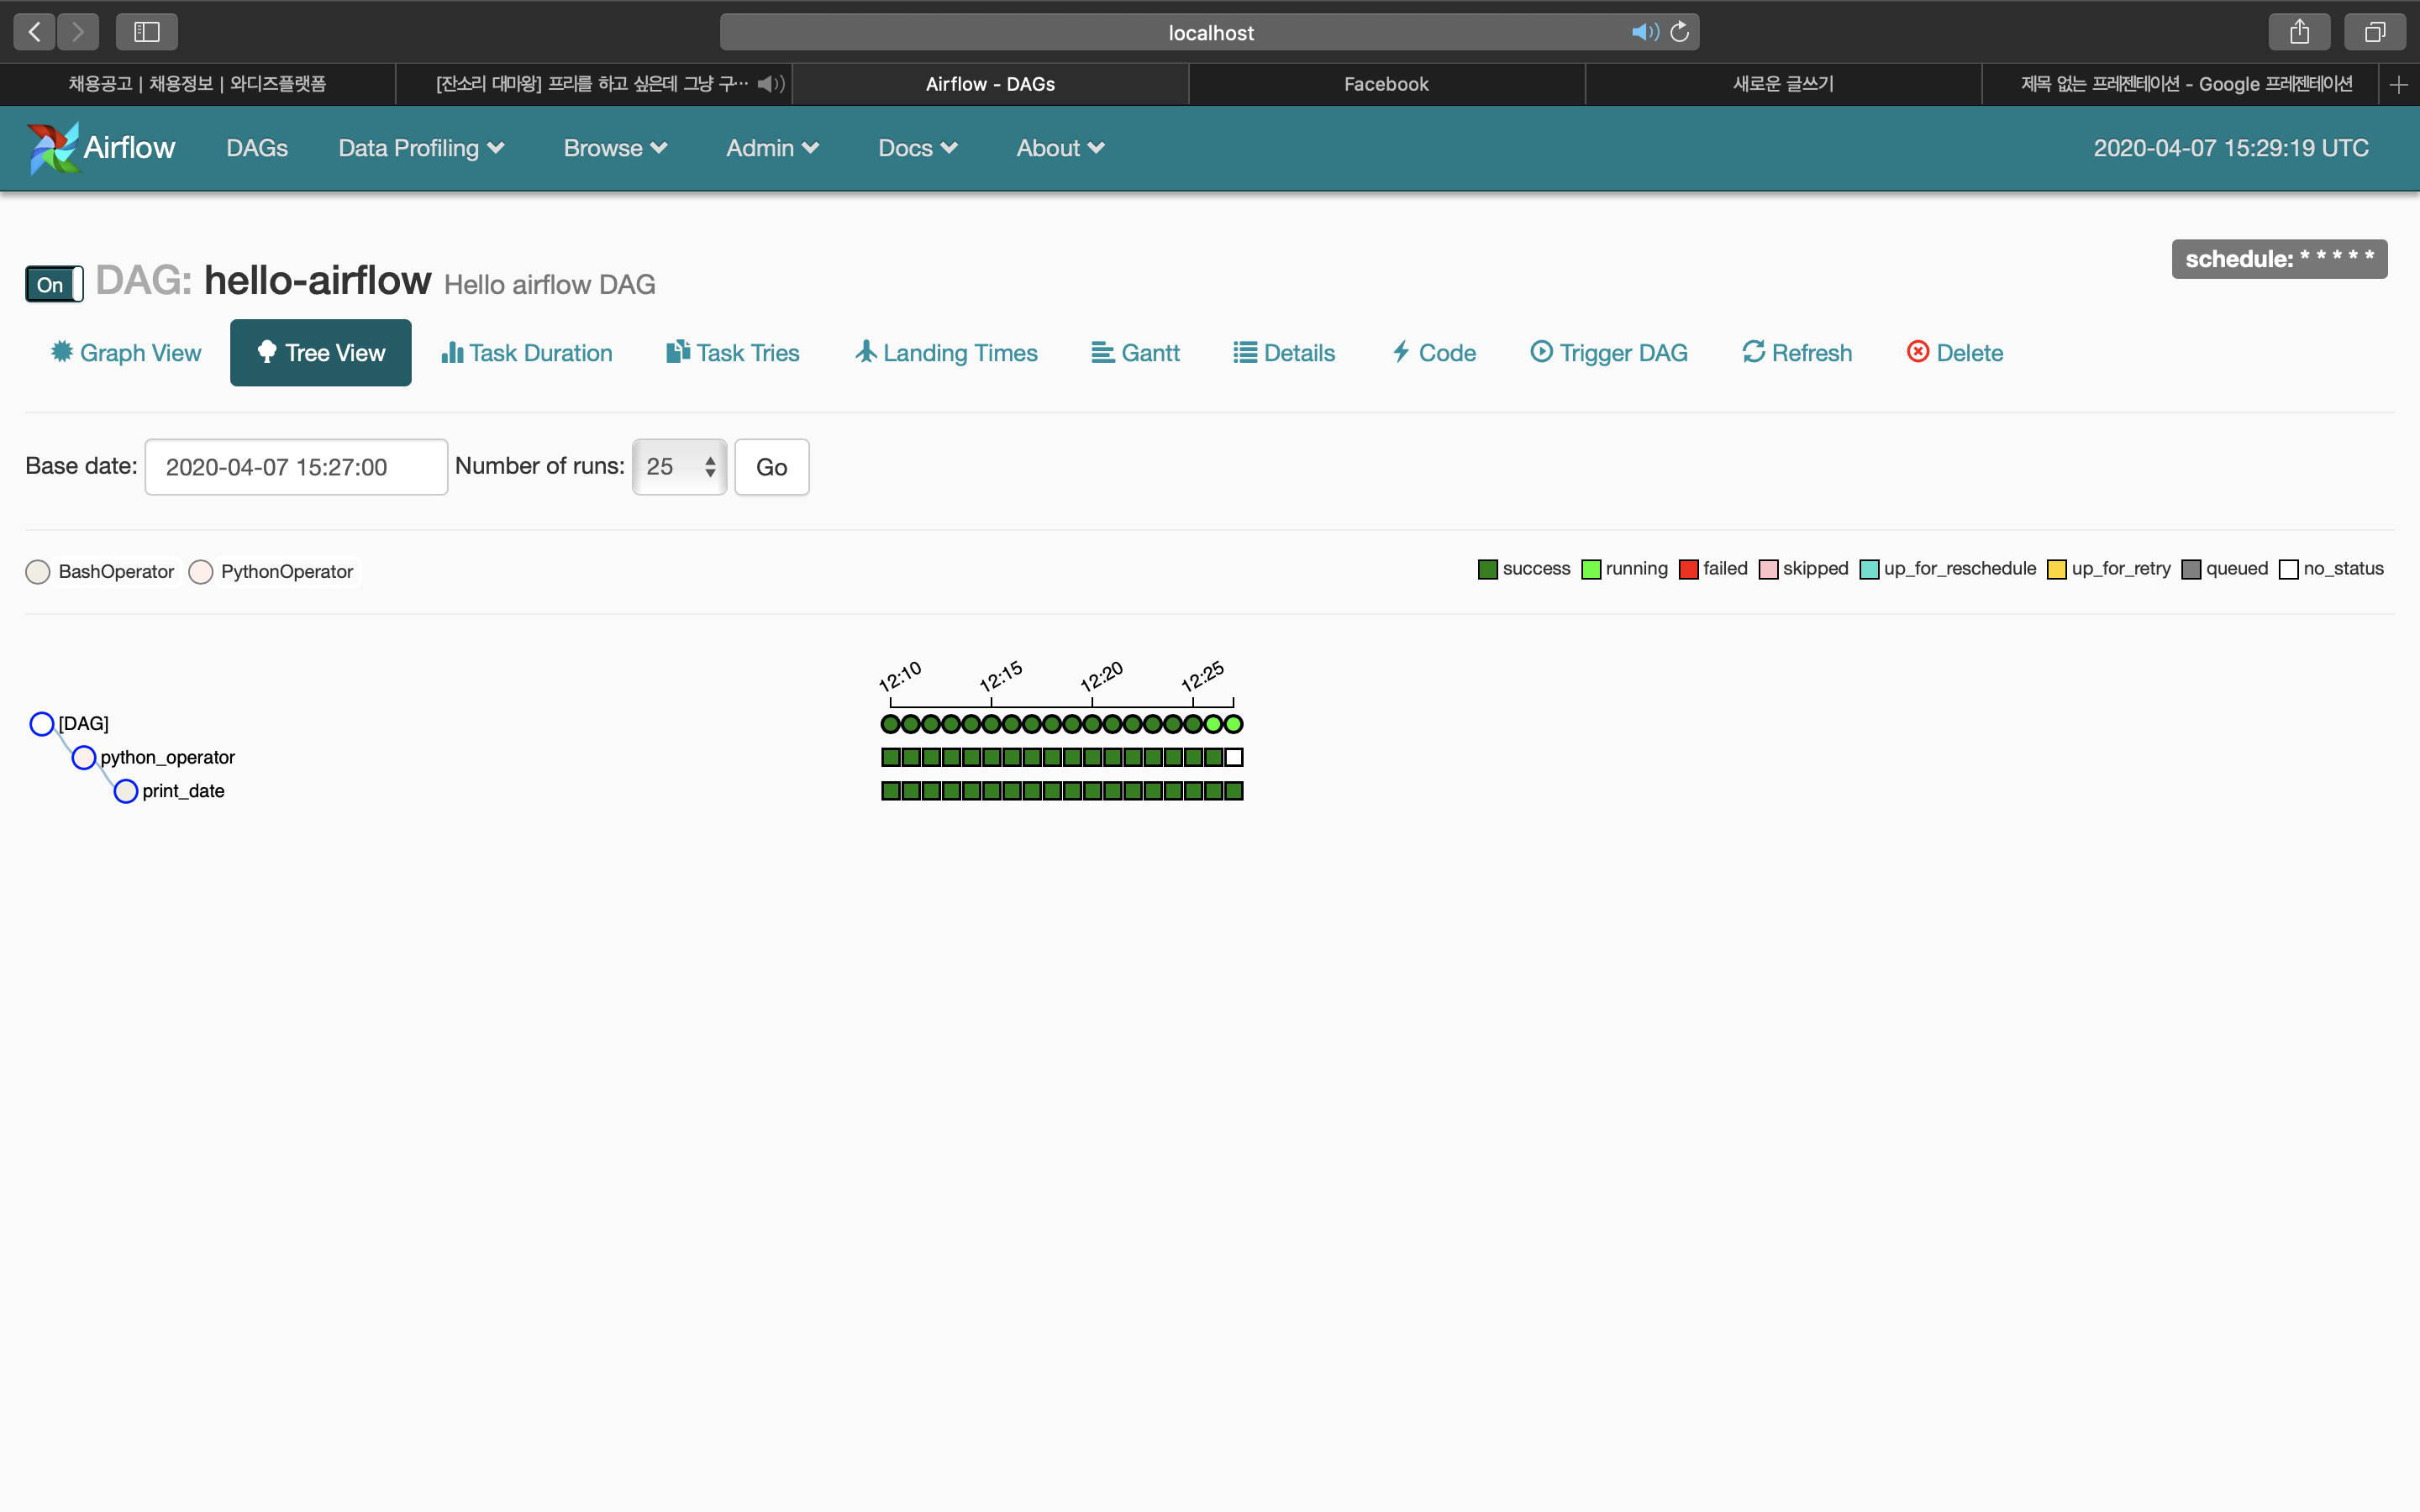The width and height of the screenshot is (2420, 1512).
Task: Toggle the Safari sidebar button
Action: tap(147, 32)
